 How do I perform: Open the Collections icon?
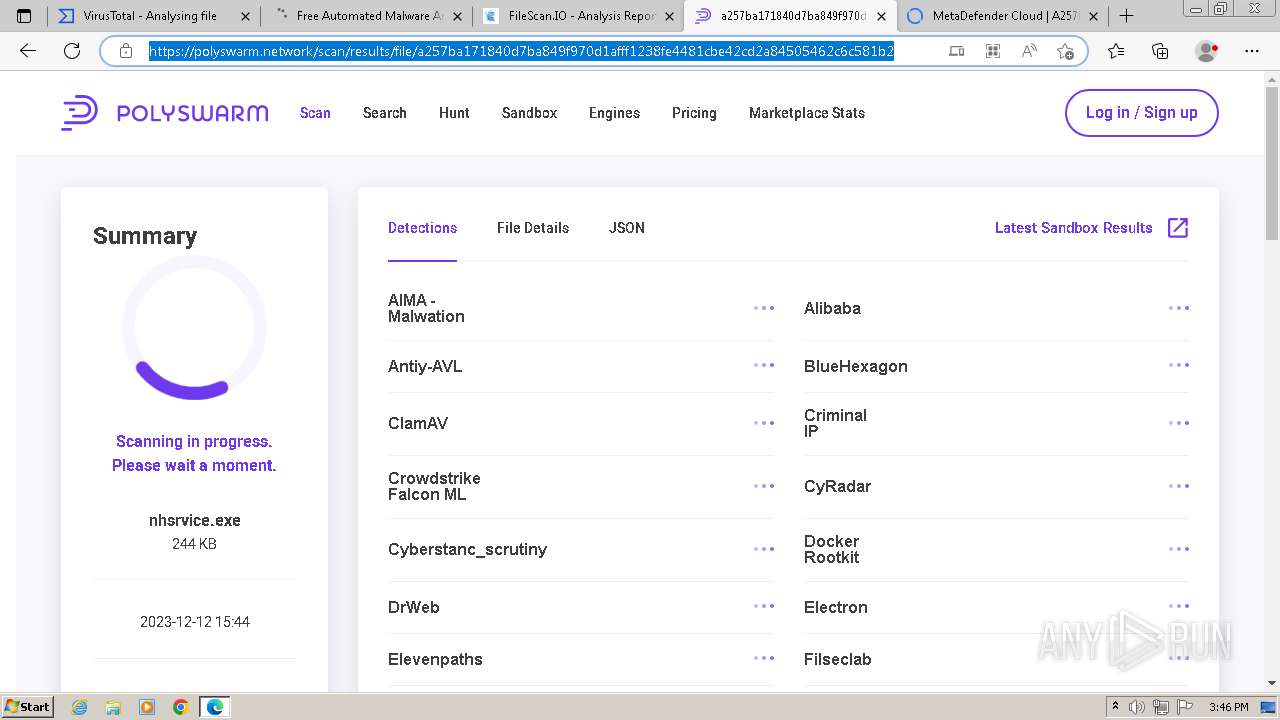pos(1160,51)
